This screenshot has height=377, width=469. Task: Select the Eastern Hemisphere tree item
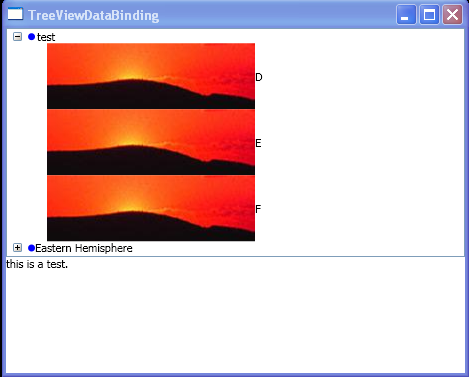coord(84,248)
